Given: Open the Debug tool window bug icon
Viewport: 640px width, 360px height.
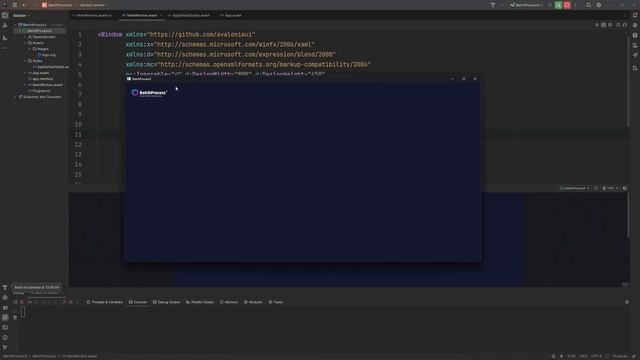Looking at the screenshot, I should click(5, 317).
